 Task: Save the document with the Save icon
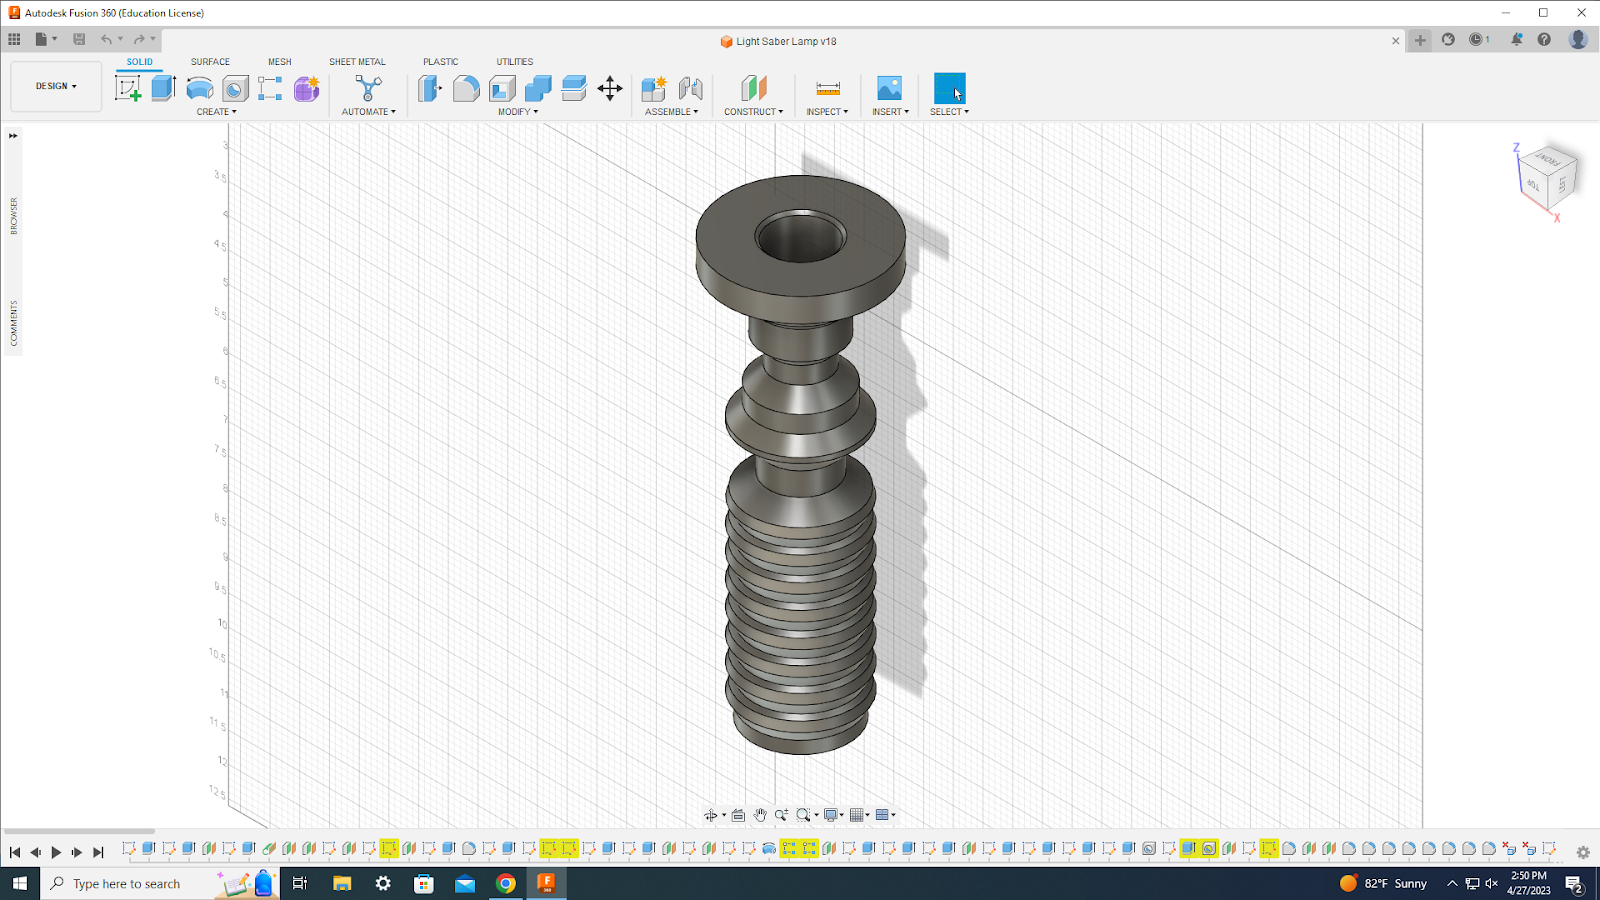tap(79, 39)
